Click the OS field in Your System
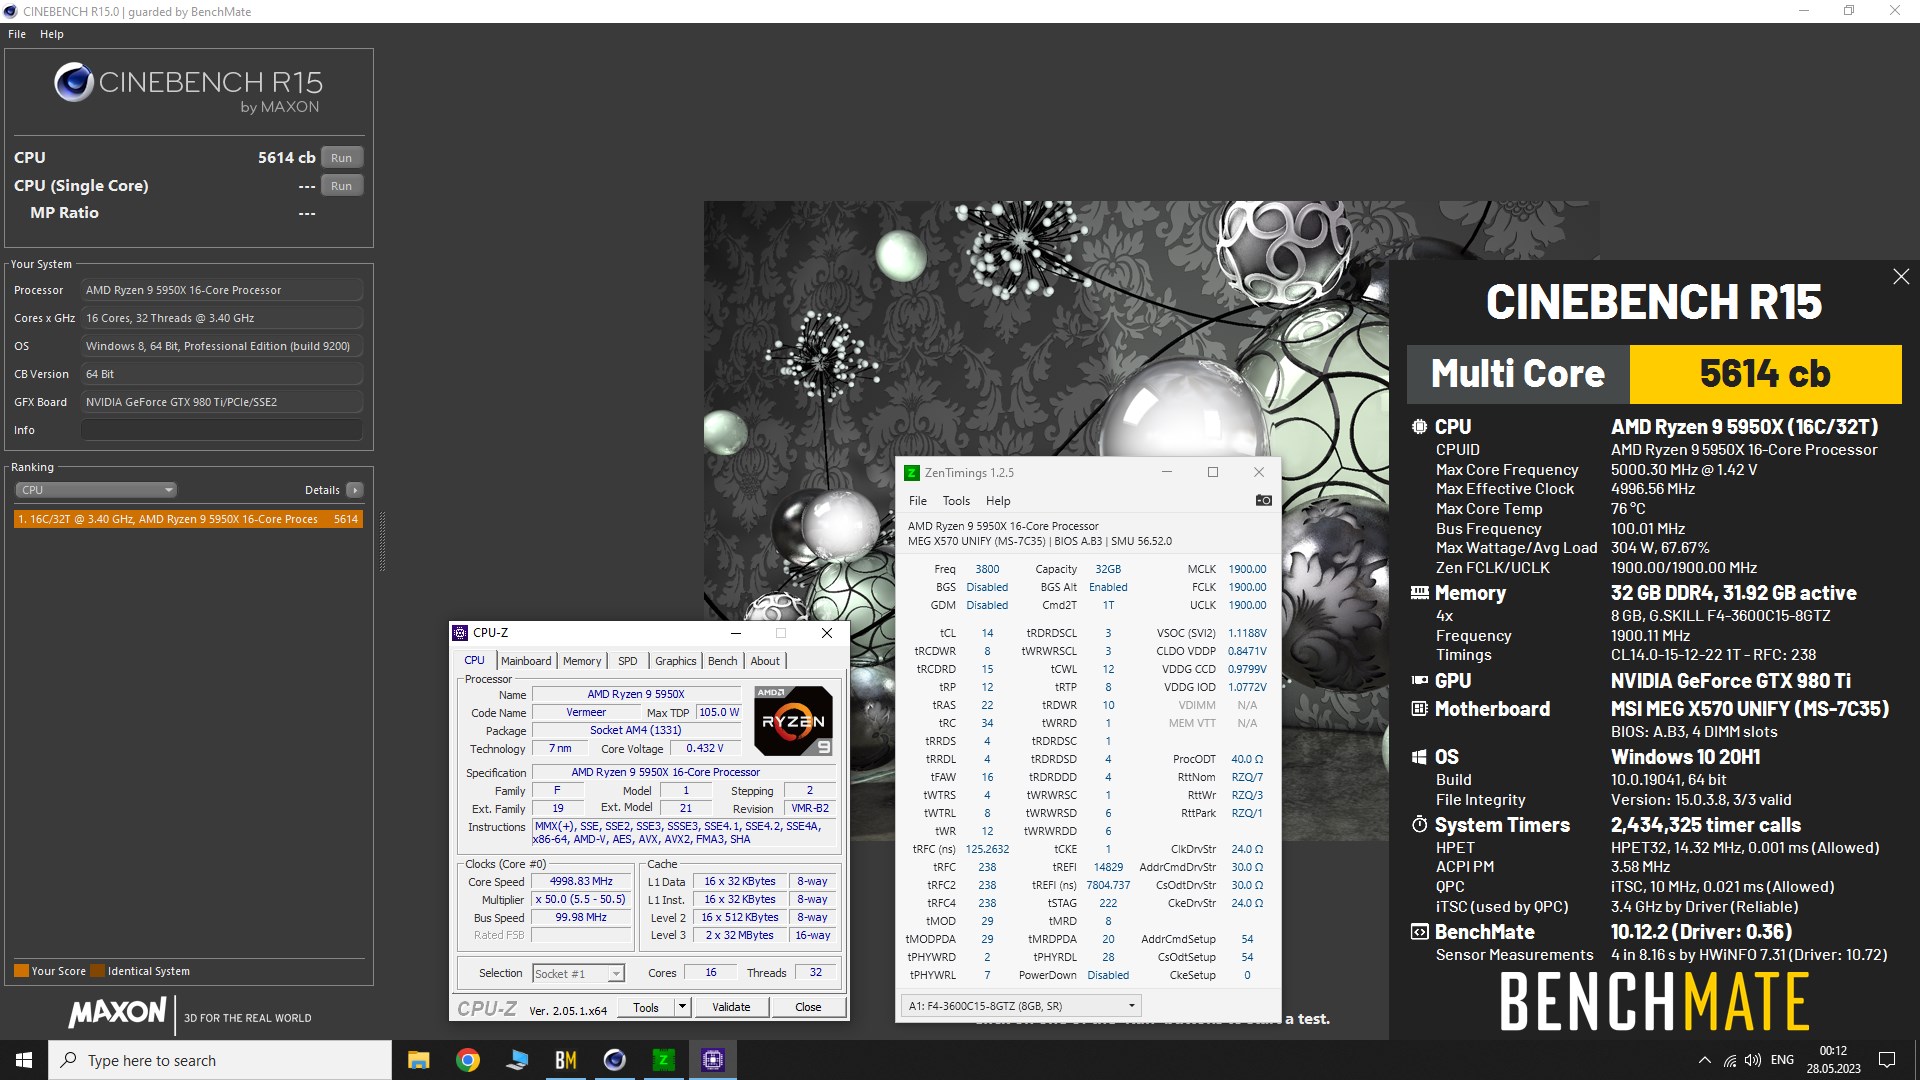The width and height of the screenshot is (1920, 1080). pos(221,346)
